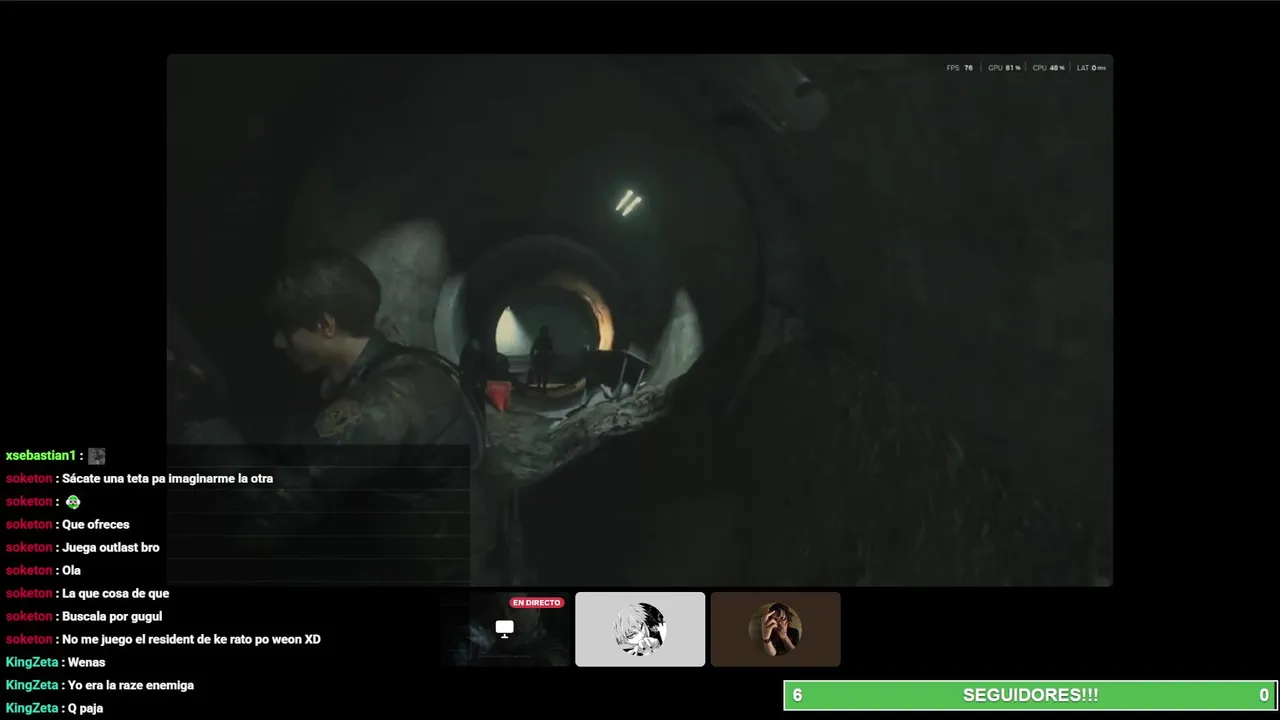Click xsebastian1 username in chat

point(40,456)
